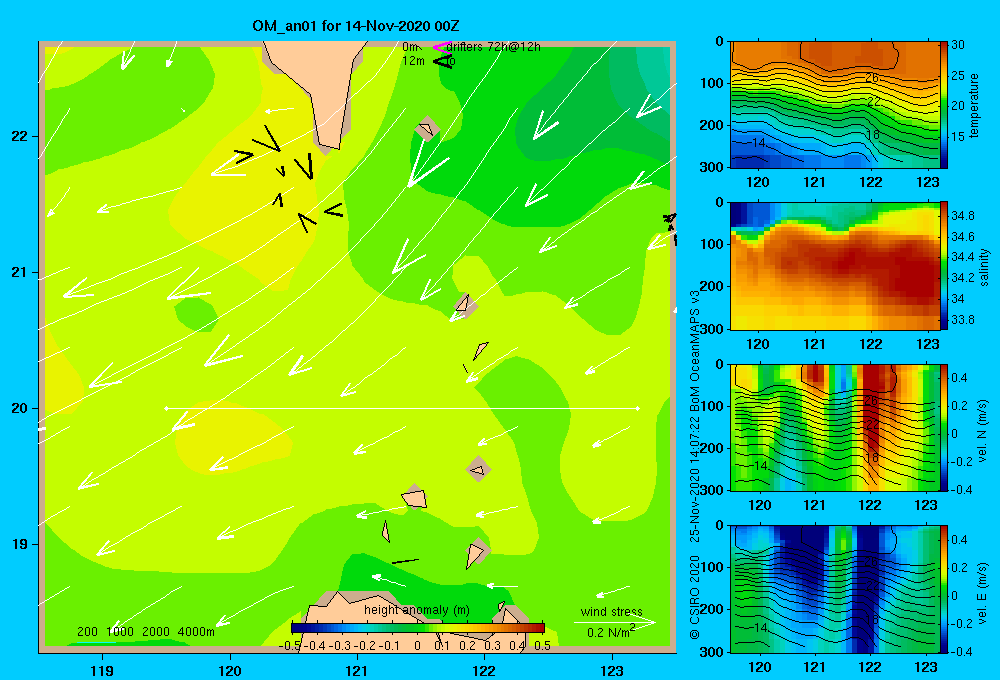Click latitude label 19 on the map axis

[x=20, y=544]
